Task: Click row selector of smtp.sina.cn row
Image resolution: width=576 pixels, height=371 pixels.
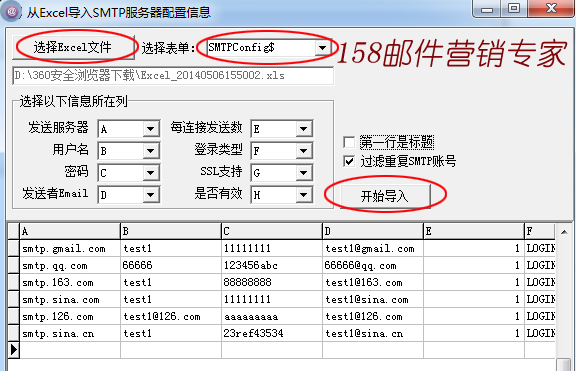Action: coord(14,333)
